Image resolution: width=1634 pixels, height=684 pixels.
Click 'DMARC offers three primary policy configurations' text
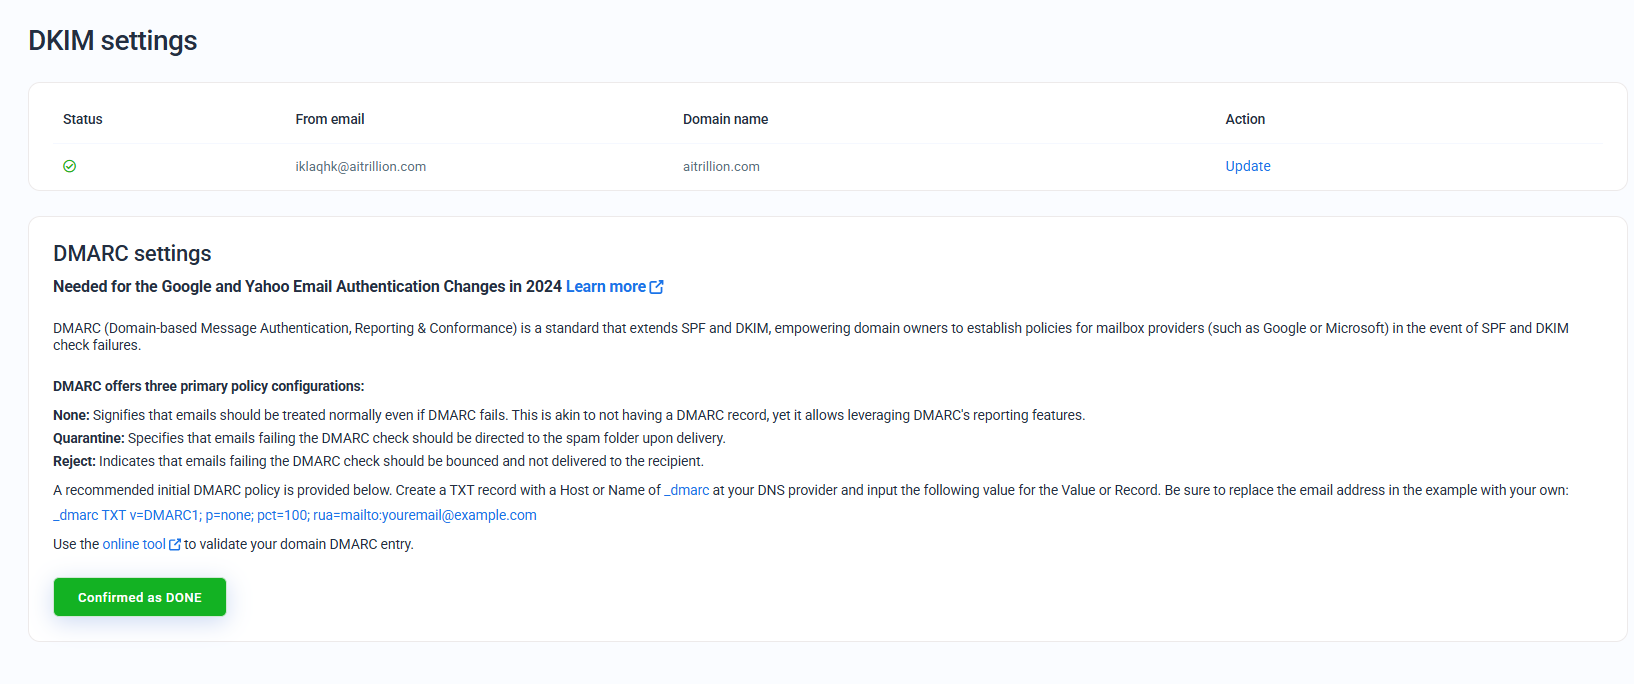209,386
